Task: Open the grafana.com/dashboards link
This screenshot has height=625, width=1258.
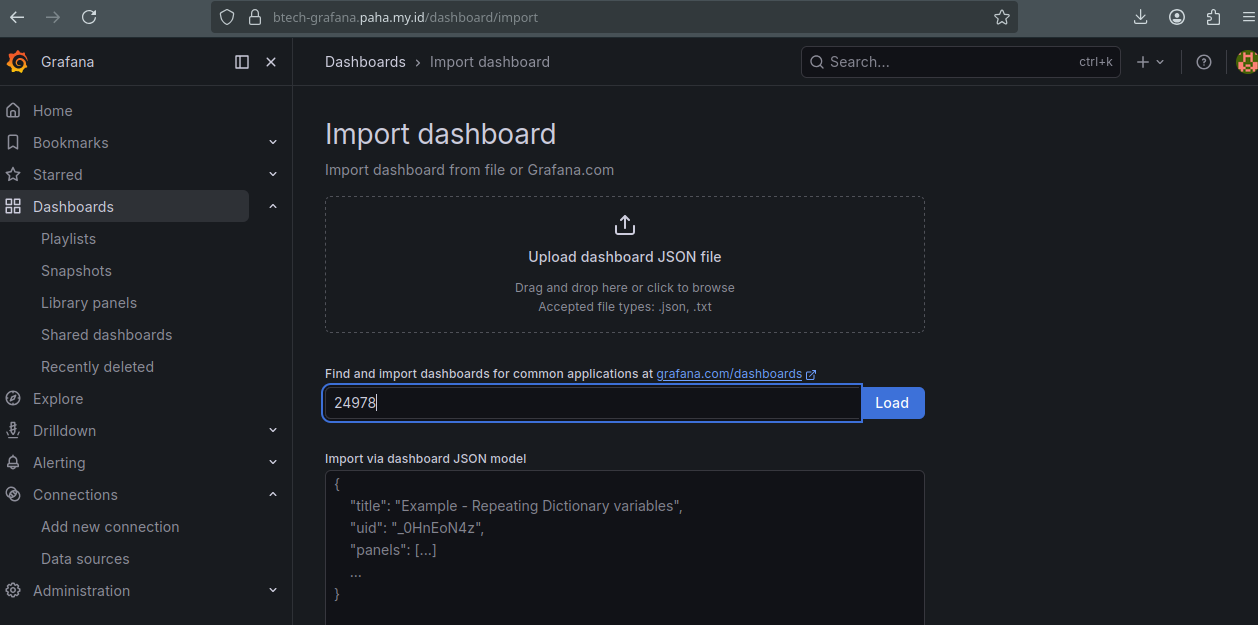Action: click(x=736, y=374)
